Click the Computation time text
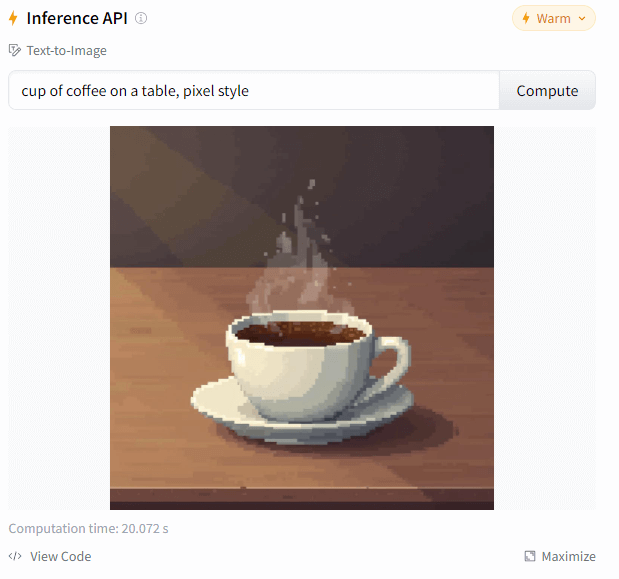 coord(88,528)
